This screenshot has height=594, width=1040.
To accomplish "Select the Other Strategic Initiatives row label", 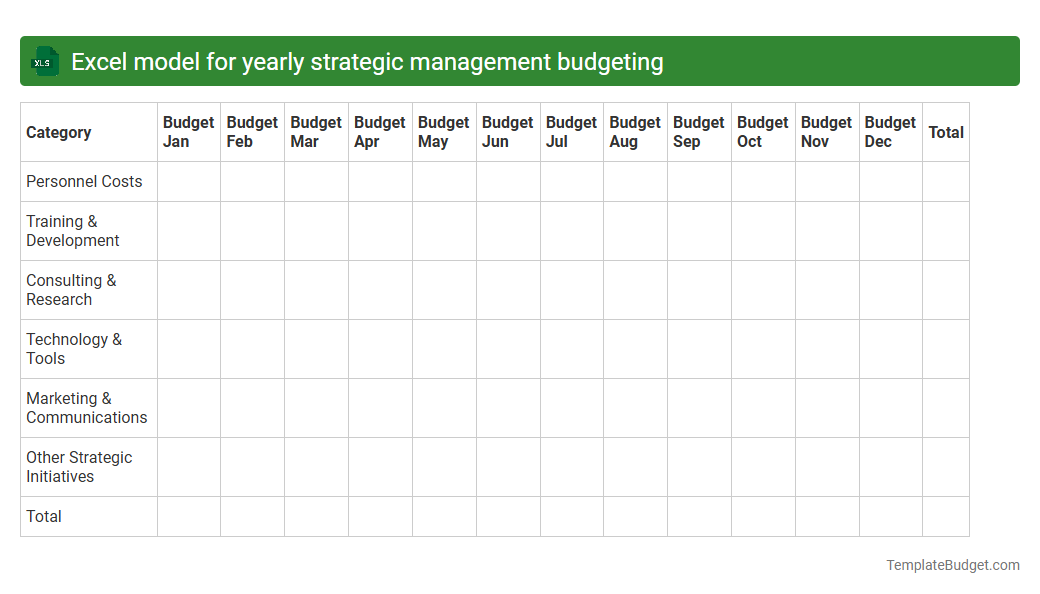I will [79, 467].
